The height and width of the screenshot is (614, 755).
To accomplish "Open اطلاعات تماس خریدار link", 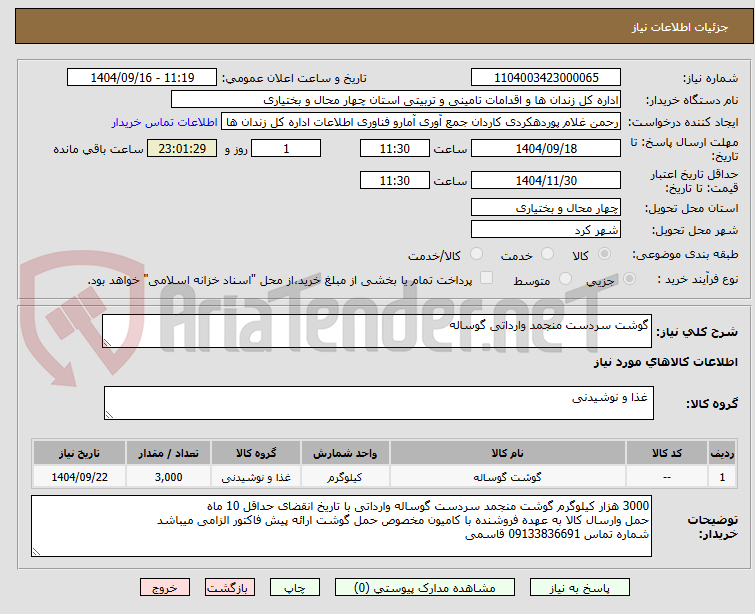I will tap(165, 122).
